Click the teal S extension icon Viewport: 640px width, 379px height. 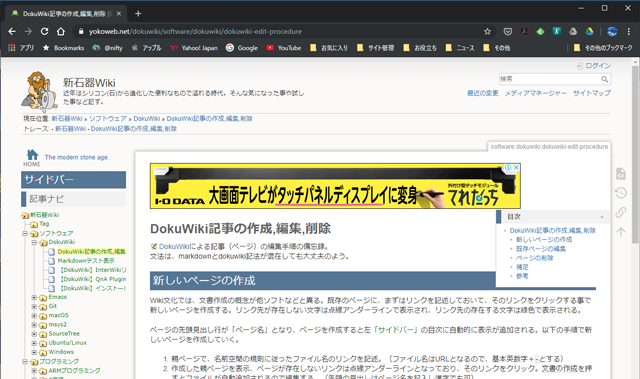(557, 31)
